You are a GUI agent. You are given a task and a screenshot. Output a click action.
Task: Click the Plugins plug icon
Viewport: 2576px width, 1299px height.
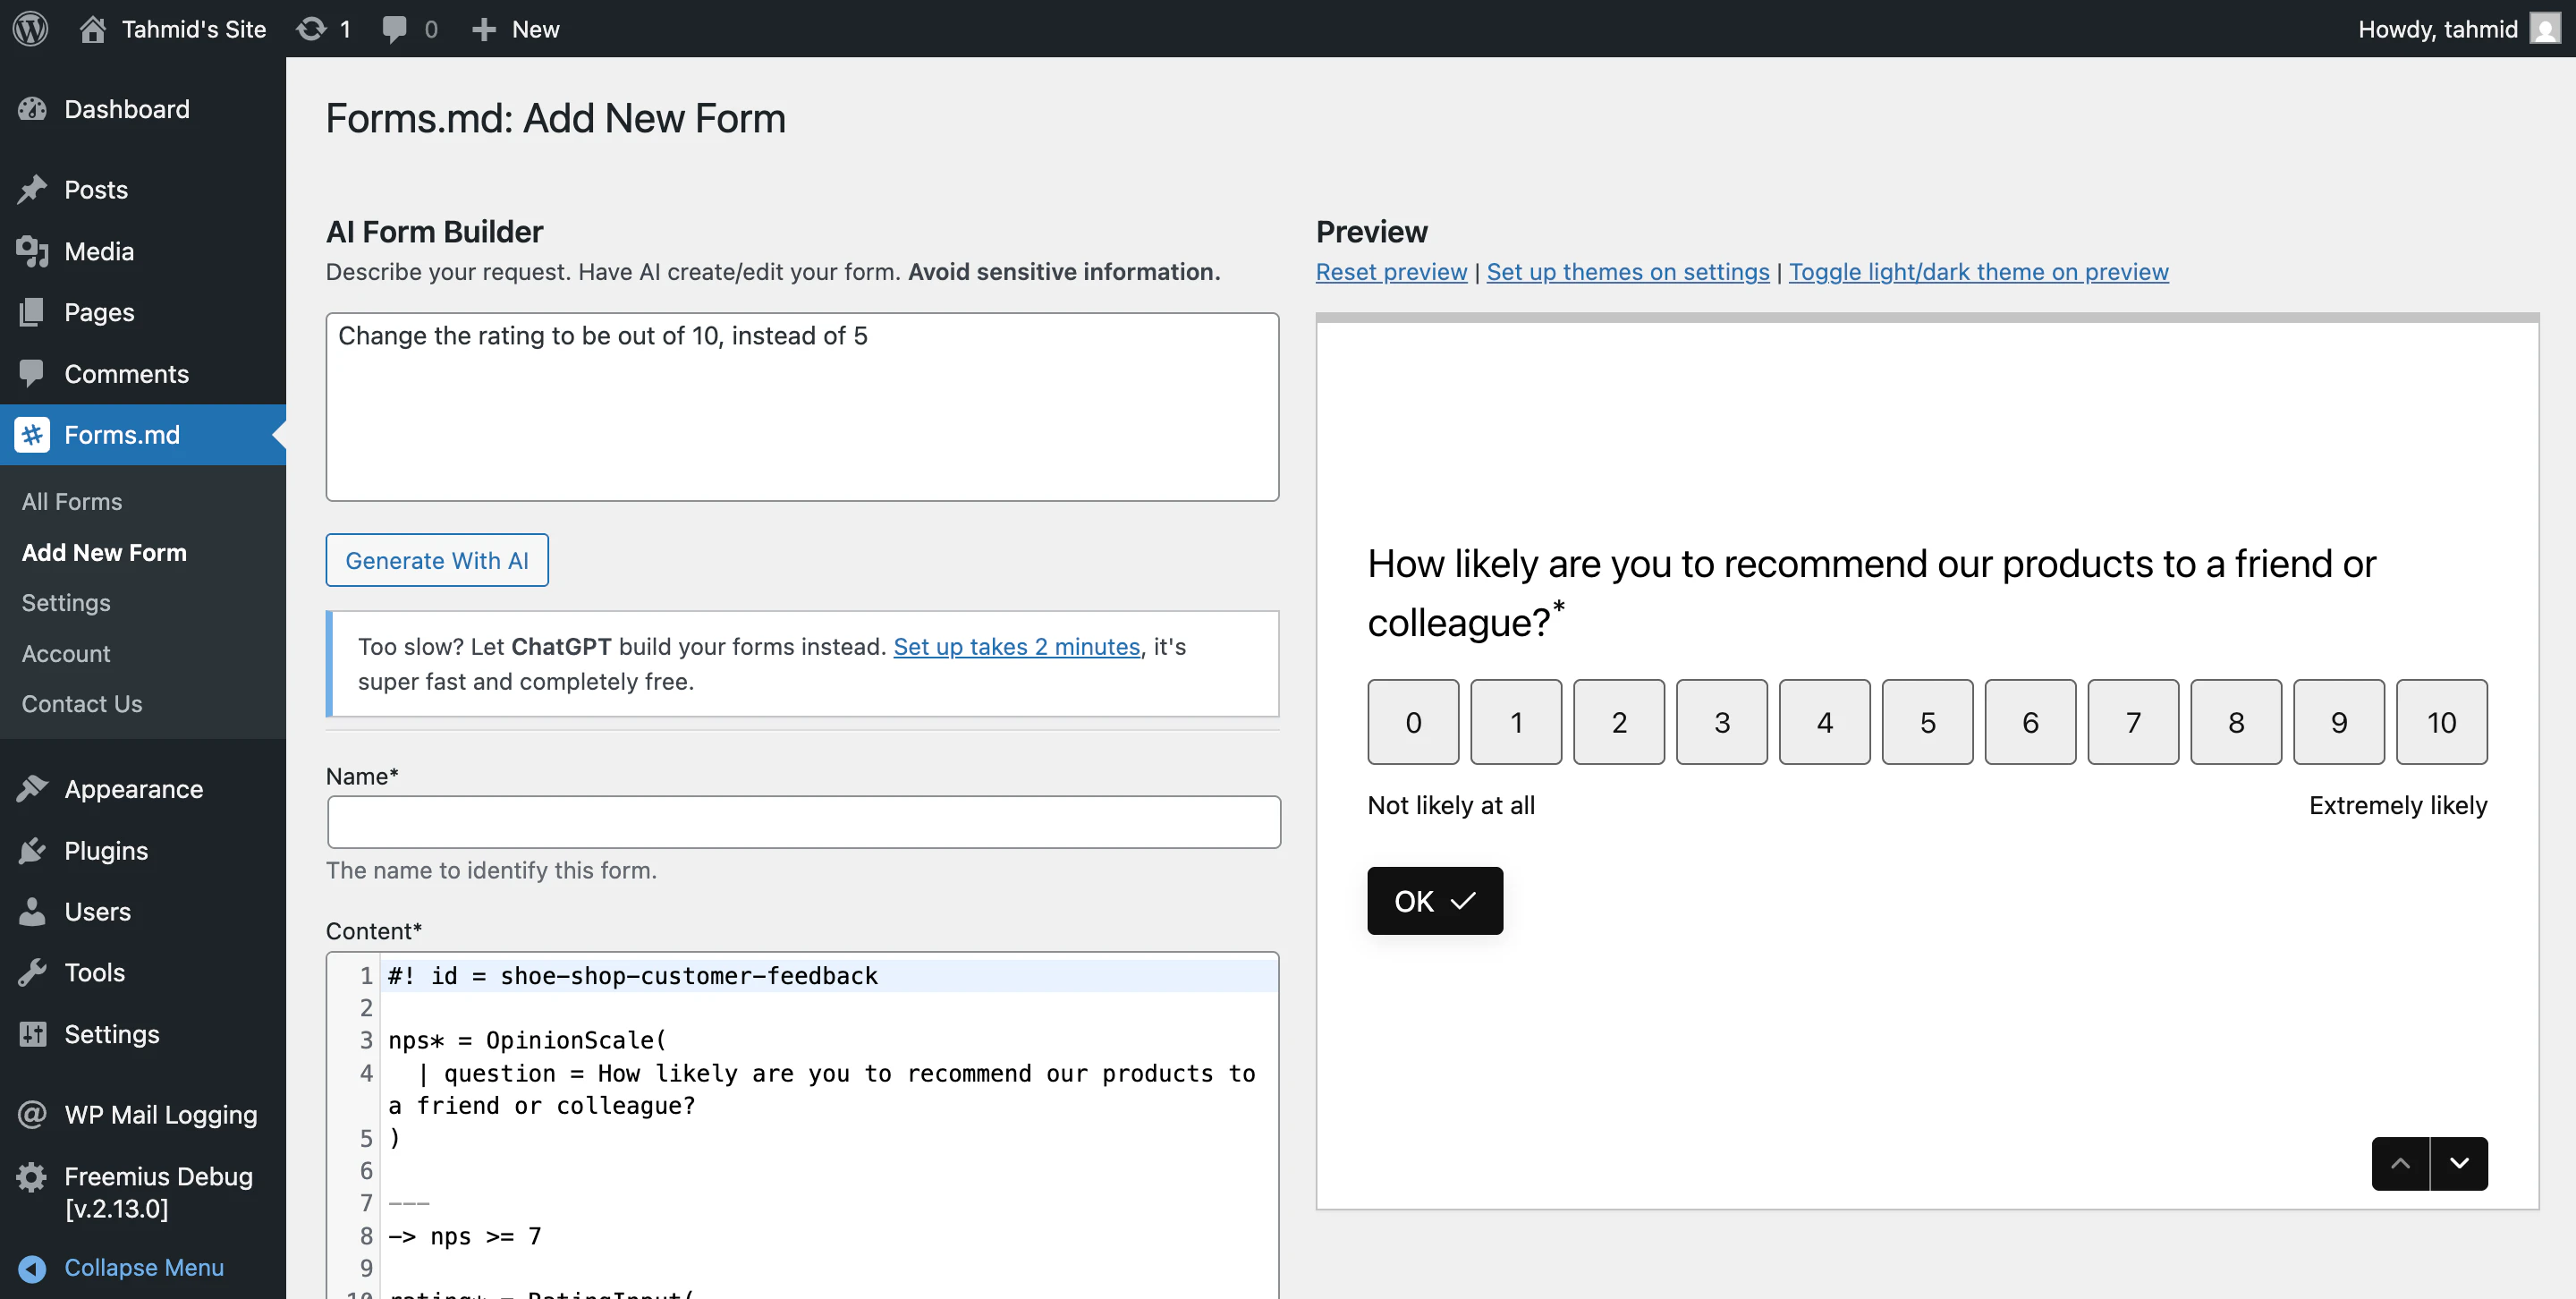[x=32, y=851]
